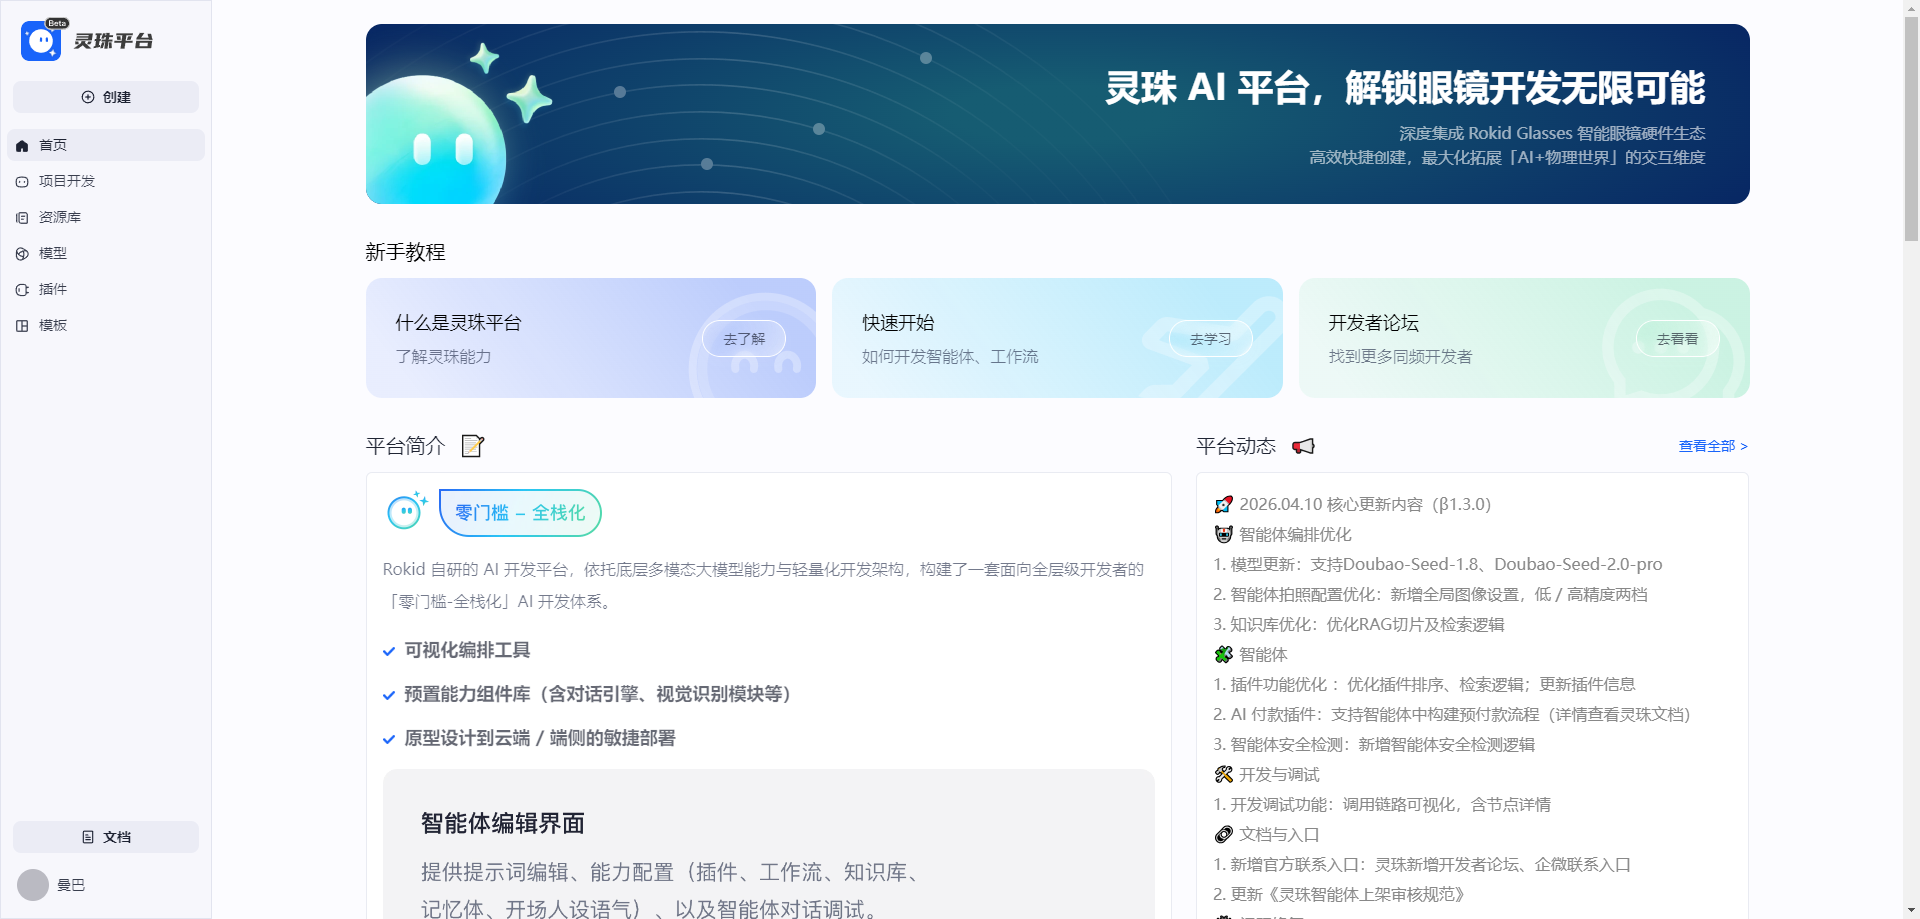
Task: Click the 新手教程 heading
Action: 405,252
